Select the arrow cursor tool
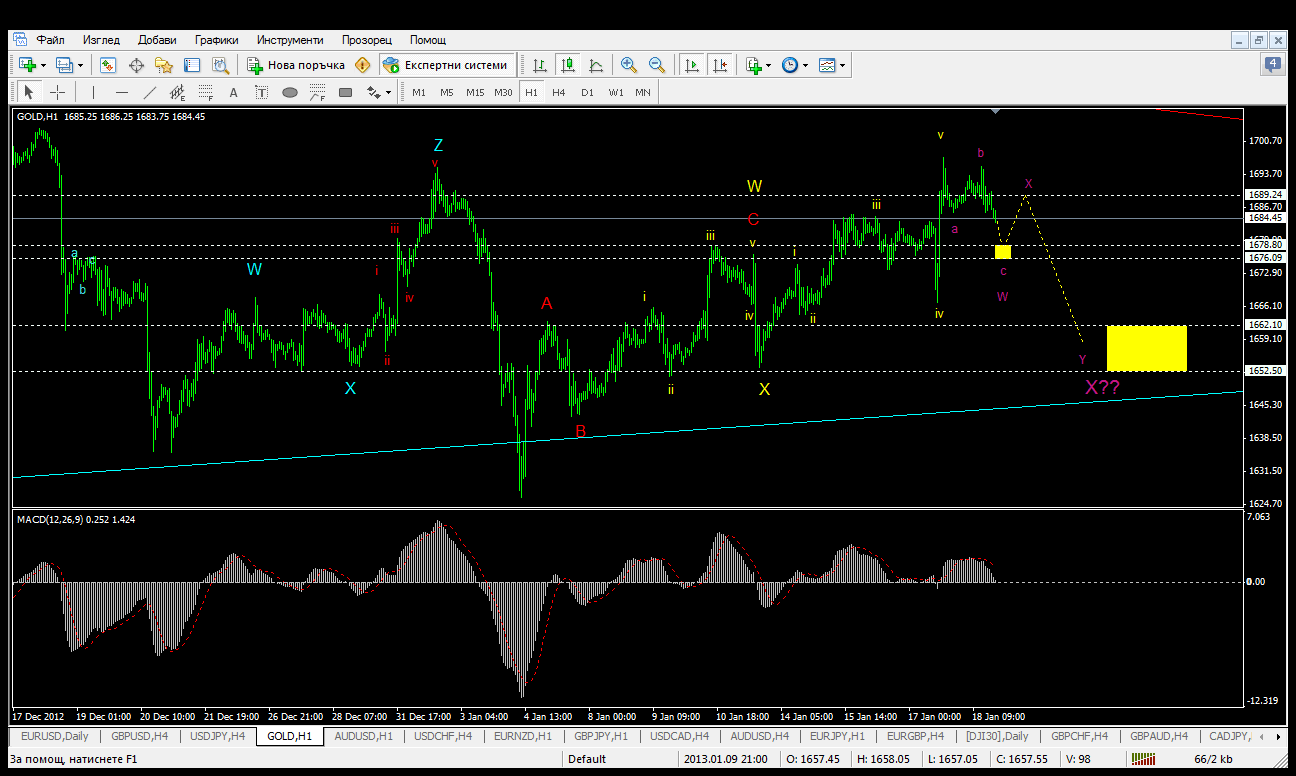Image resolution: width=1296 pixels, height=776 pixels. (29, 92)
